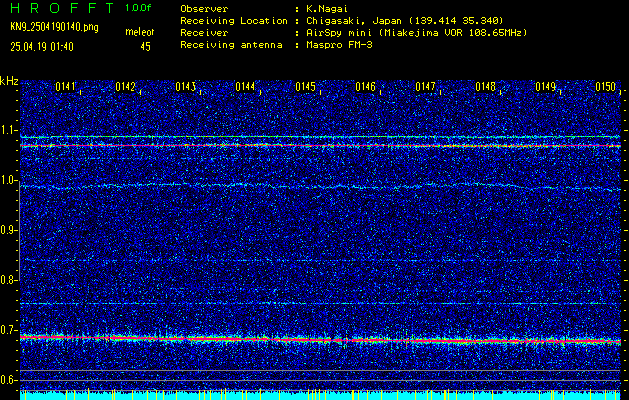Click time marker 0147
Image resolution: width=629 pixels, height=400 pixels.
pos(425,86)
